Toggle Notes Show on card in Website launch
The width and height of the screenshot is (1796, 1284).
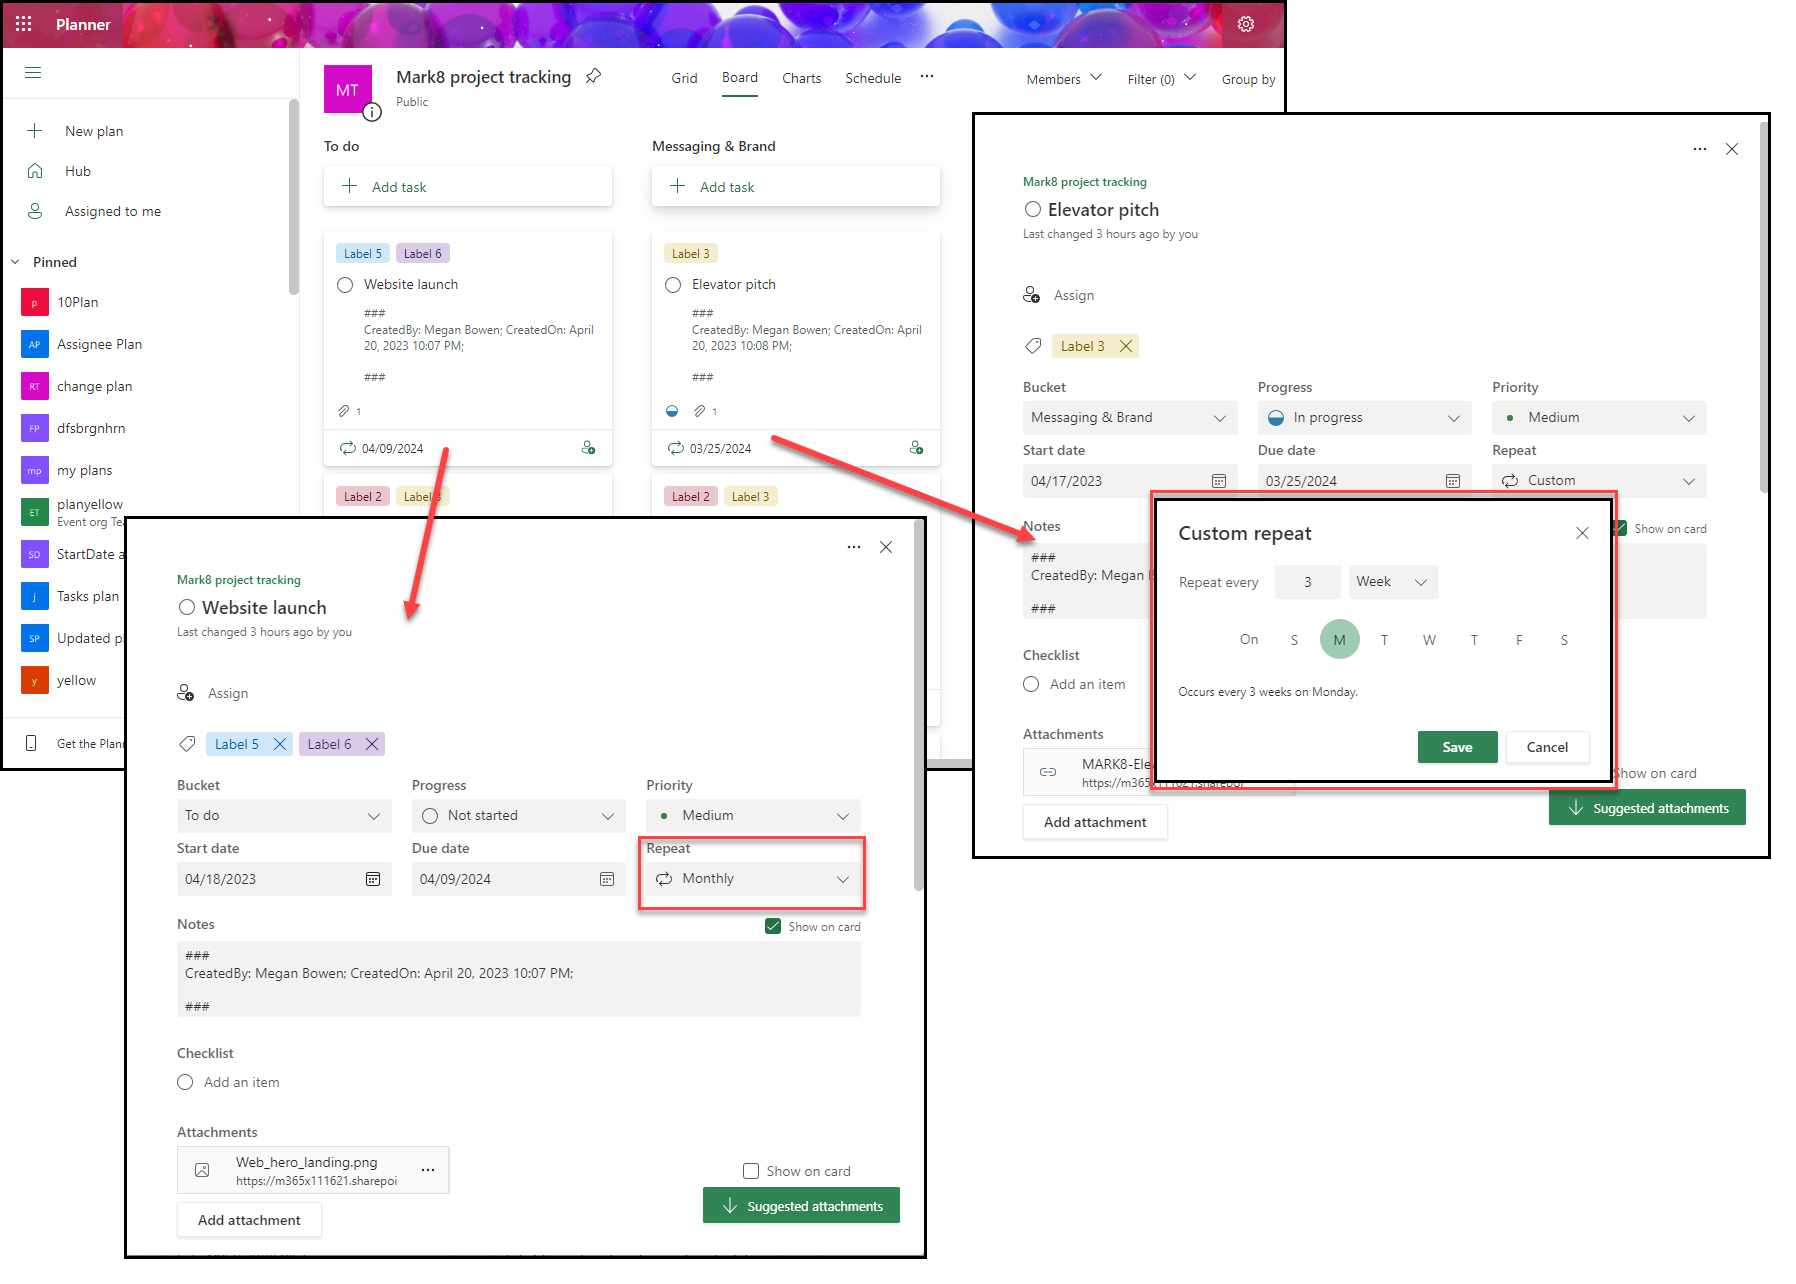[773, 926]
